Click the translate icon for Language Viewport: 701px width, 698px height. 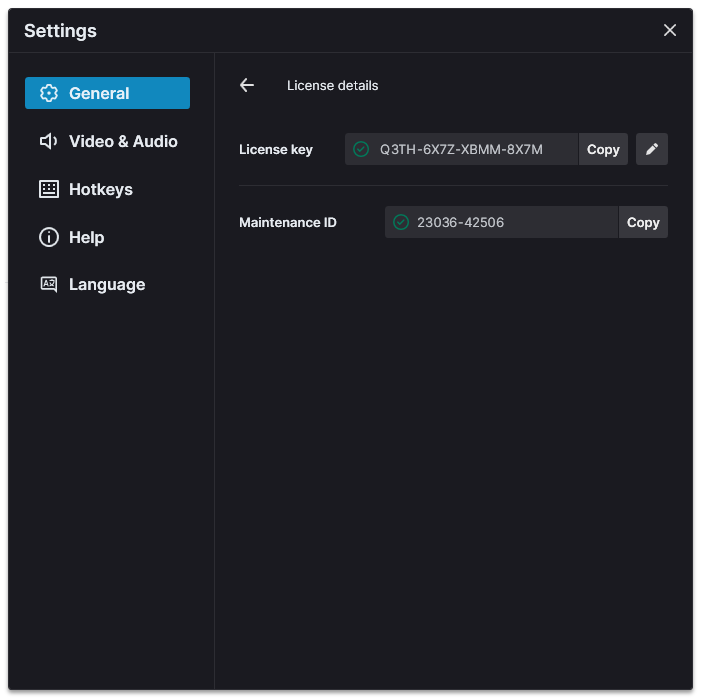click(49, 284)
